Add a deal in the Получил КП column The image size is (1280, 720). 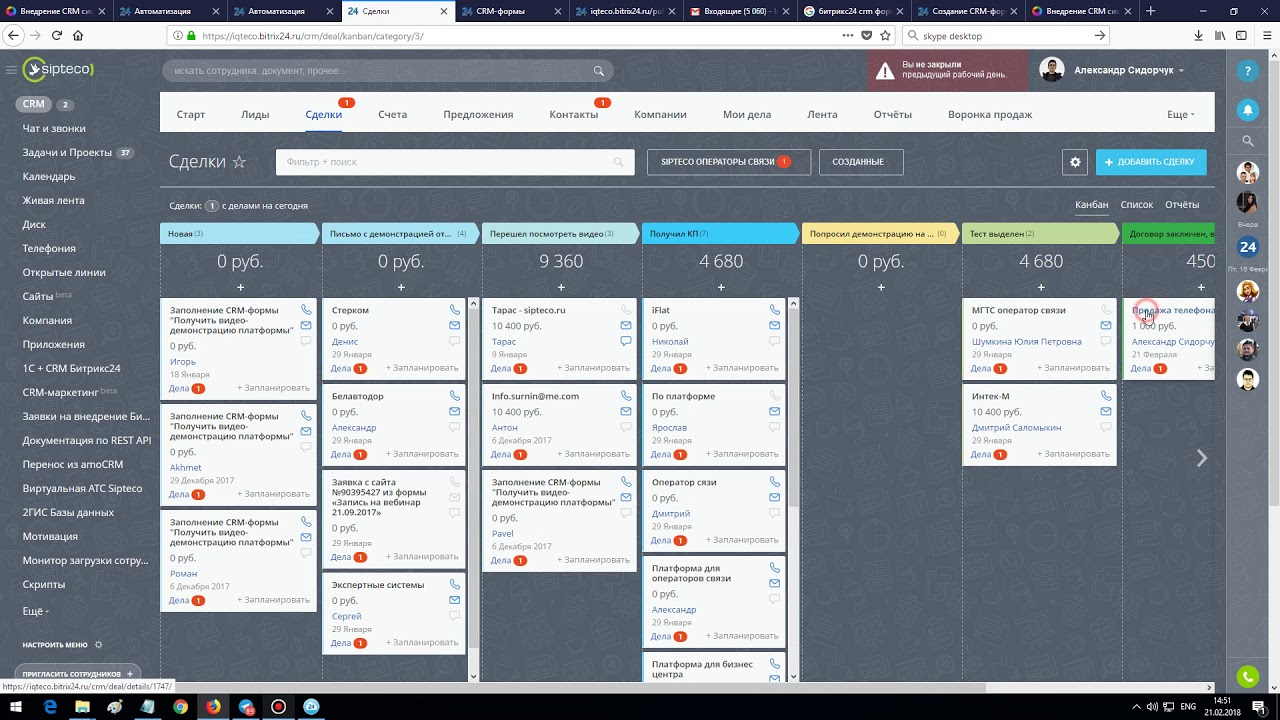(721, 288)
